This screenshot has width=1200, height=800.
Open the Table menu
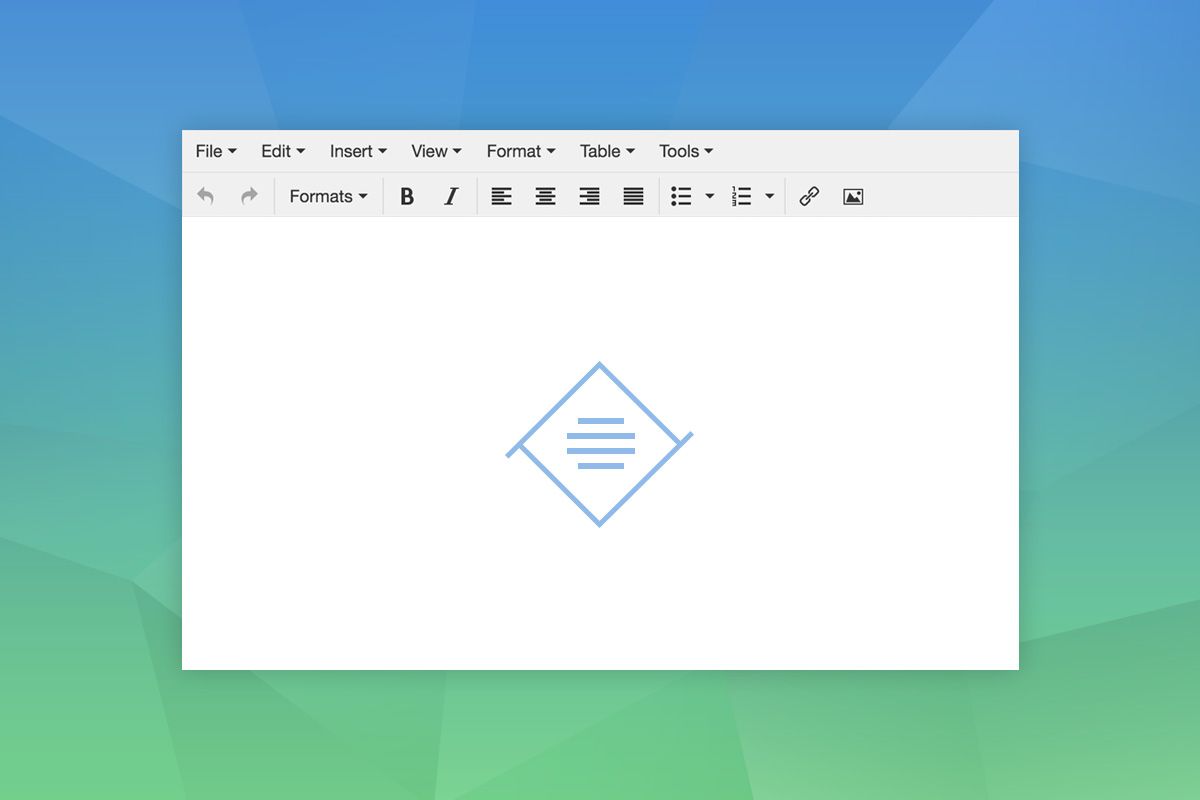pyautogui.click(x=607, y=151)
